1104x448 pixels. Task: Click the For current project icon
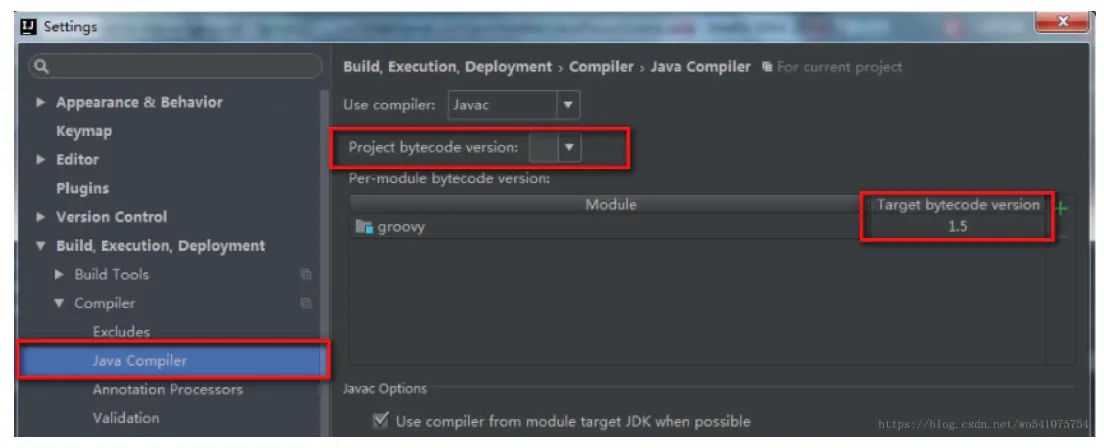(767, 67)
